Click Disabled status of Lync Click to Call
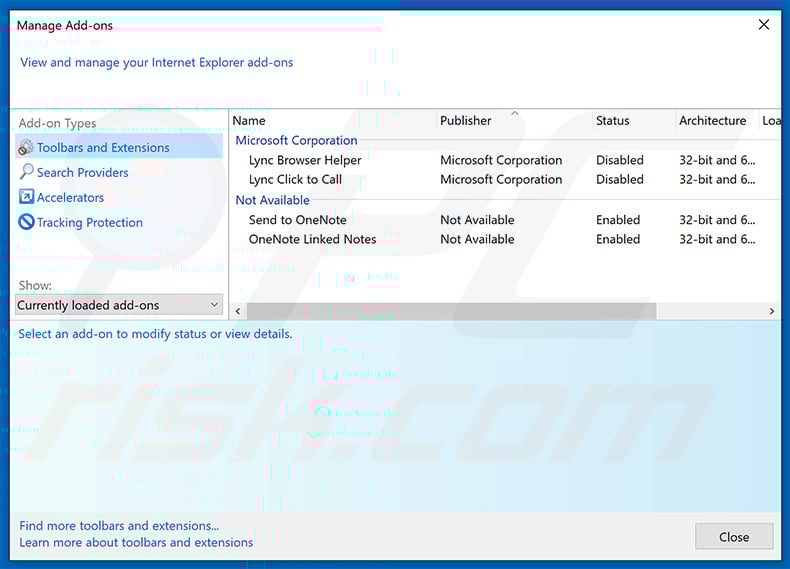Viewport: 790px width, 569px height. click(x=620, y=179)
